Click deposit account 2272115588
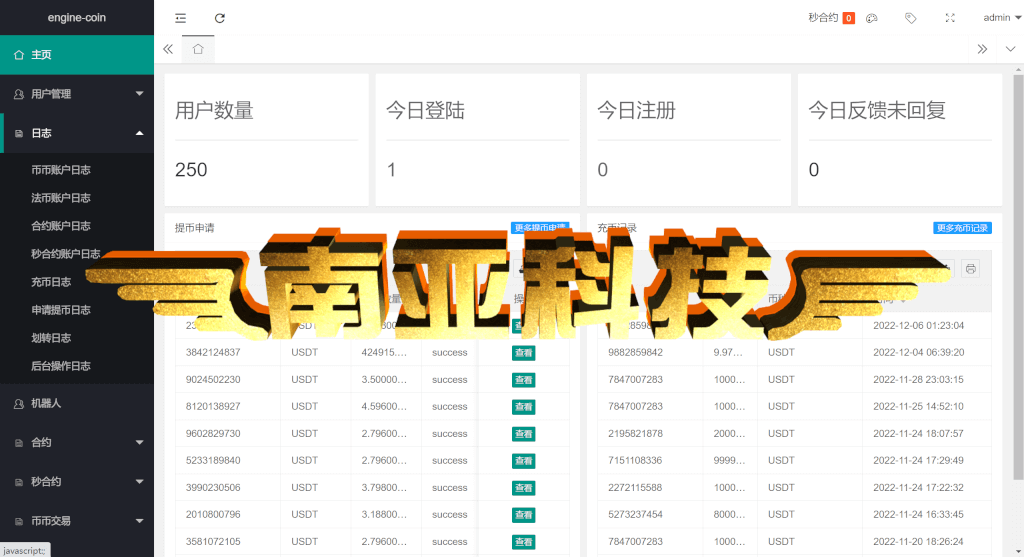Screen dimensions: 1024x557 click(x=635, y=488)
